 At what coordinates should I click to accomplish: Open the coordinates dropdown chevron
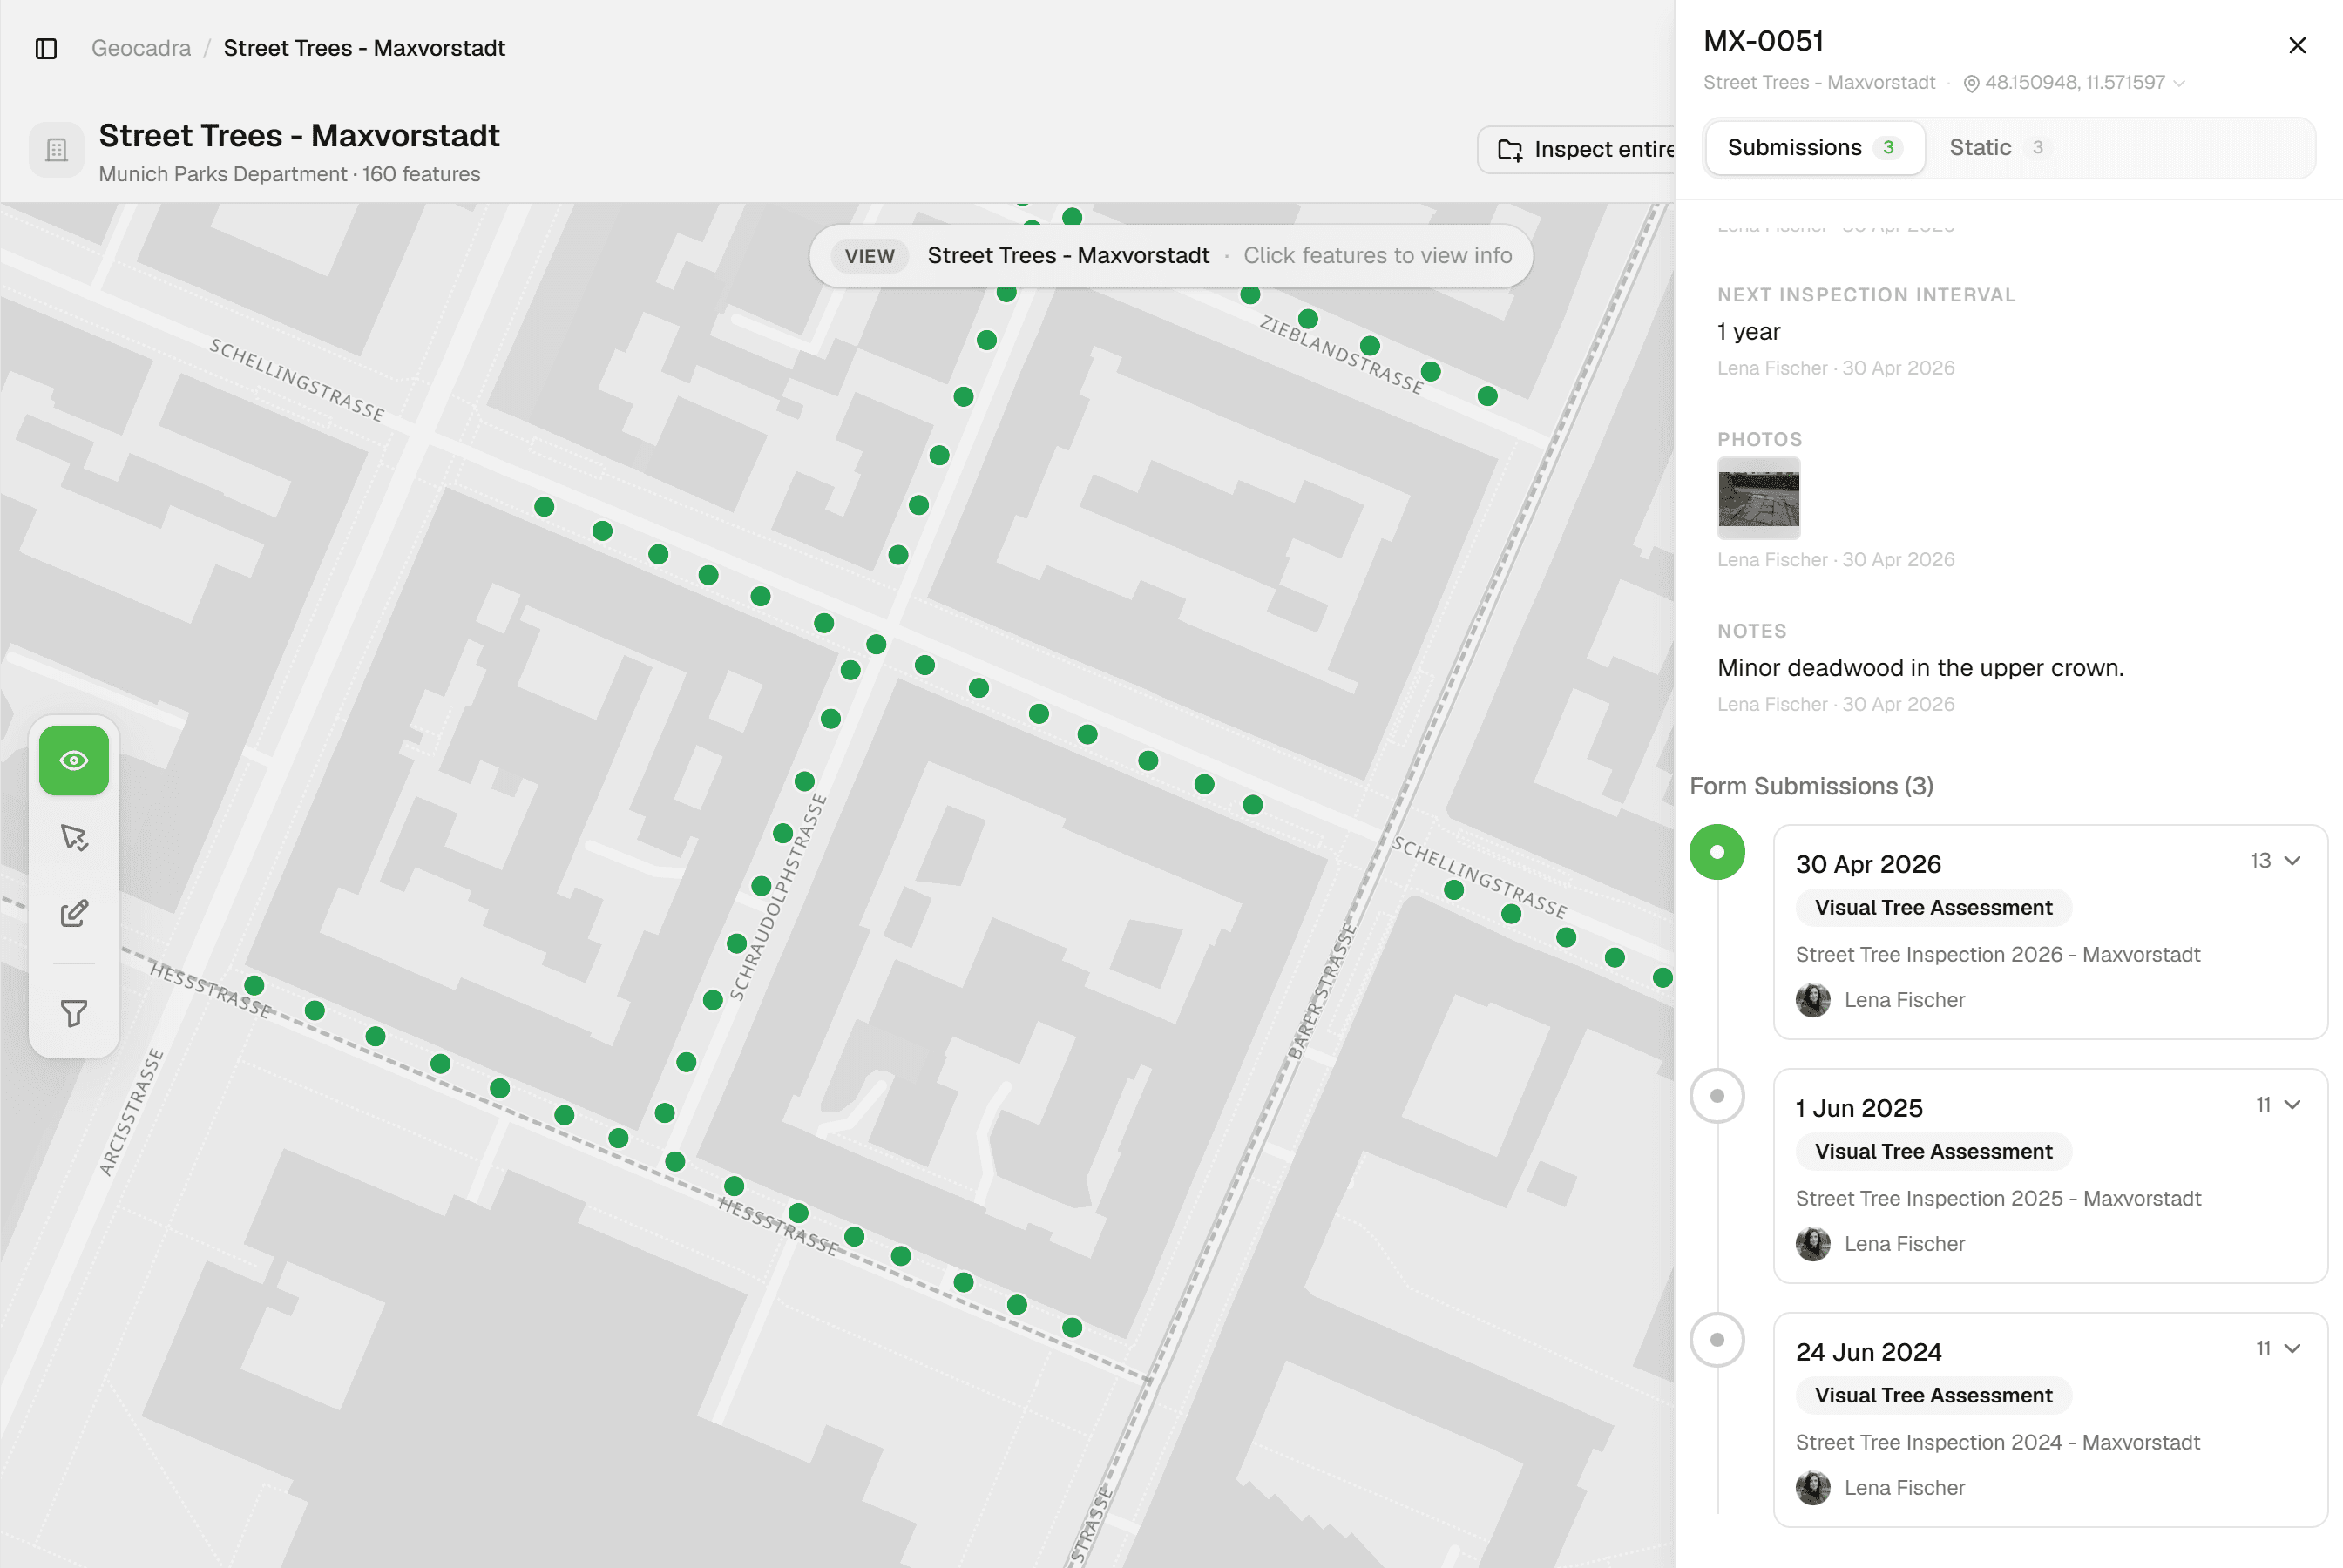(2179, 84)
